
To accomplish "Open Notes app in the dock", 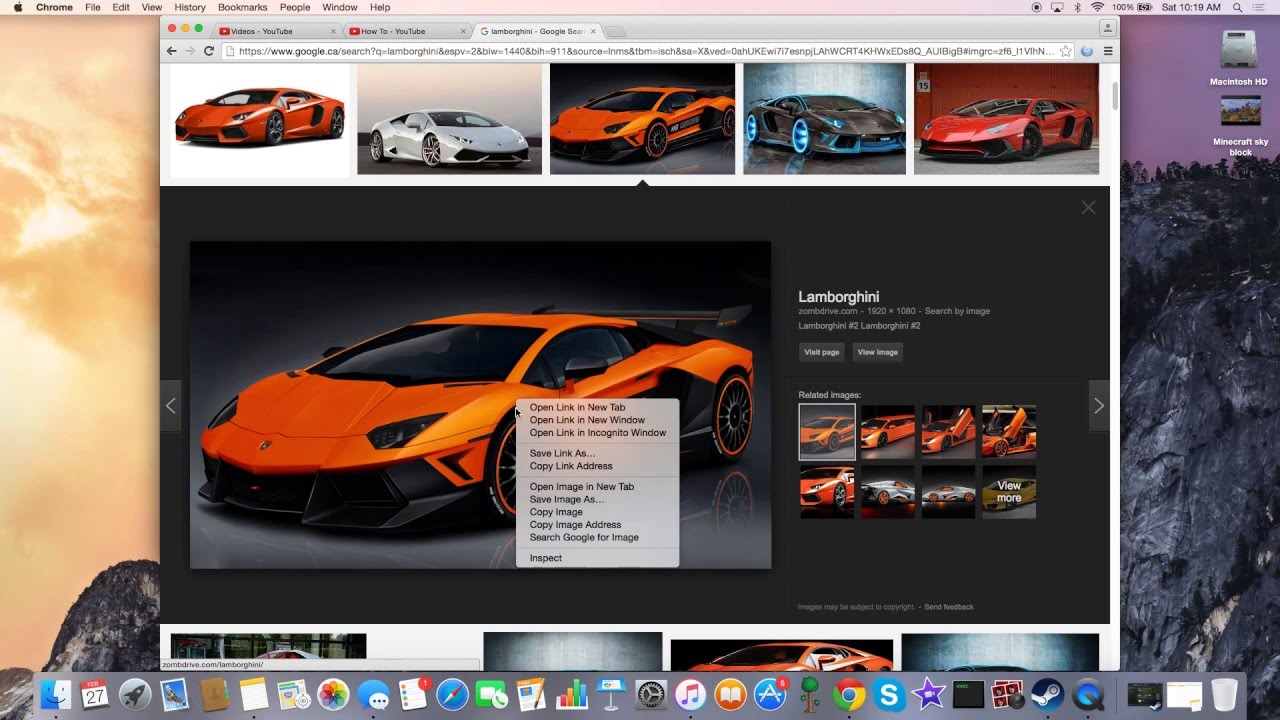I will (254, 693).
